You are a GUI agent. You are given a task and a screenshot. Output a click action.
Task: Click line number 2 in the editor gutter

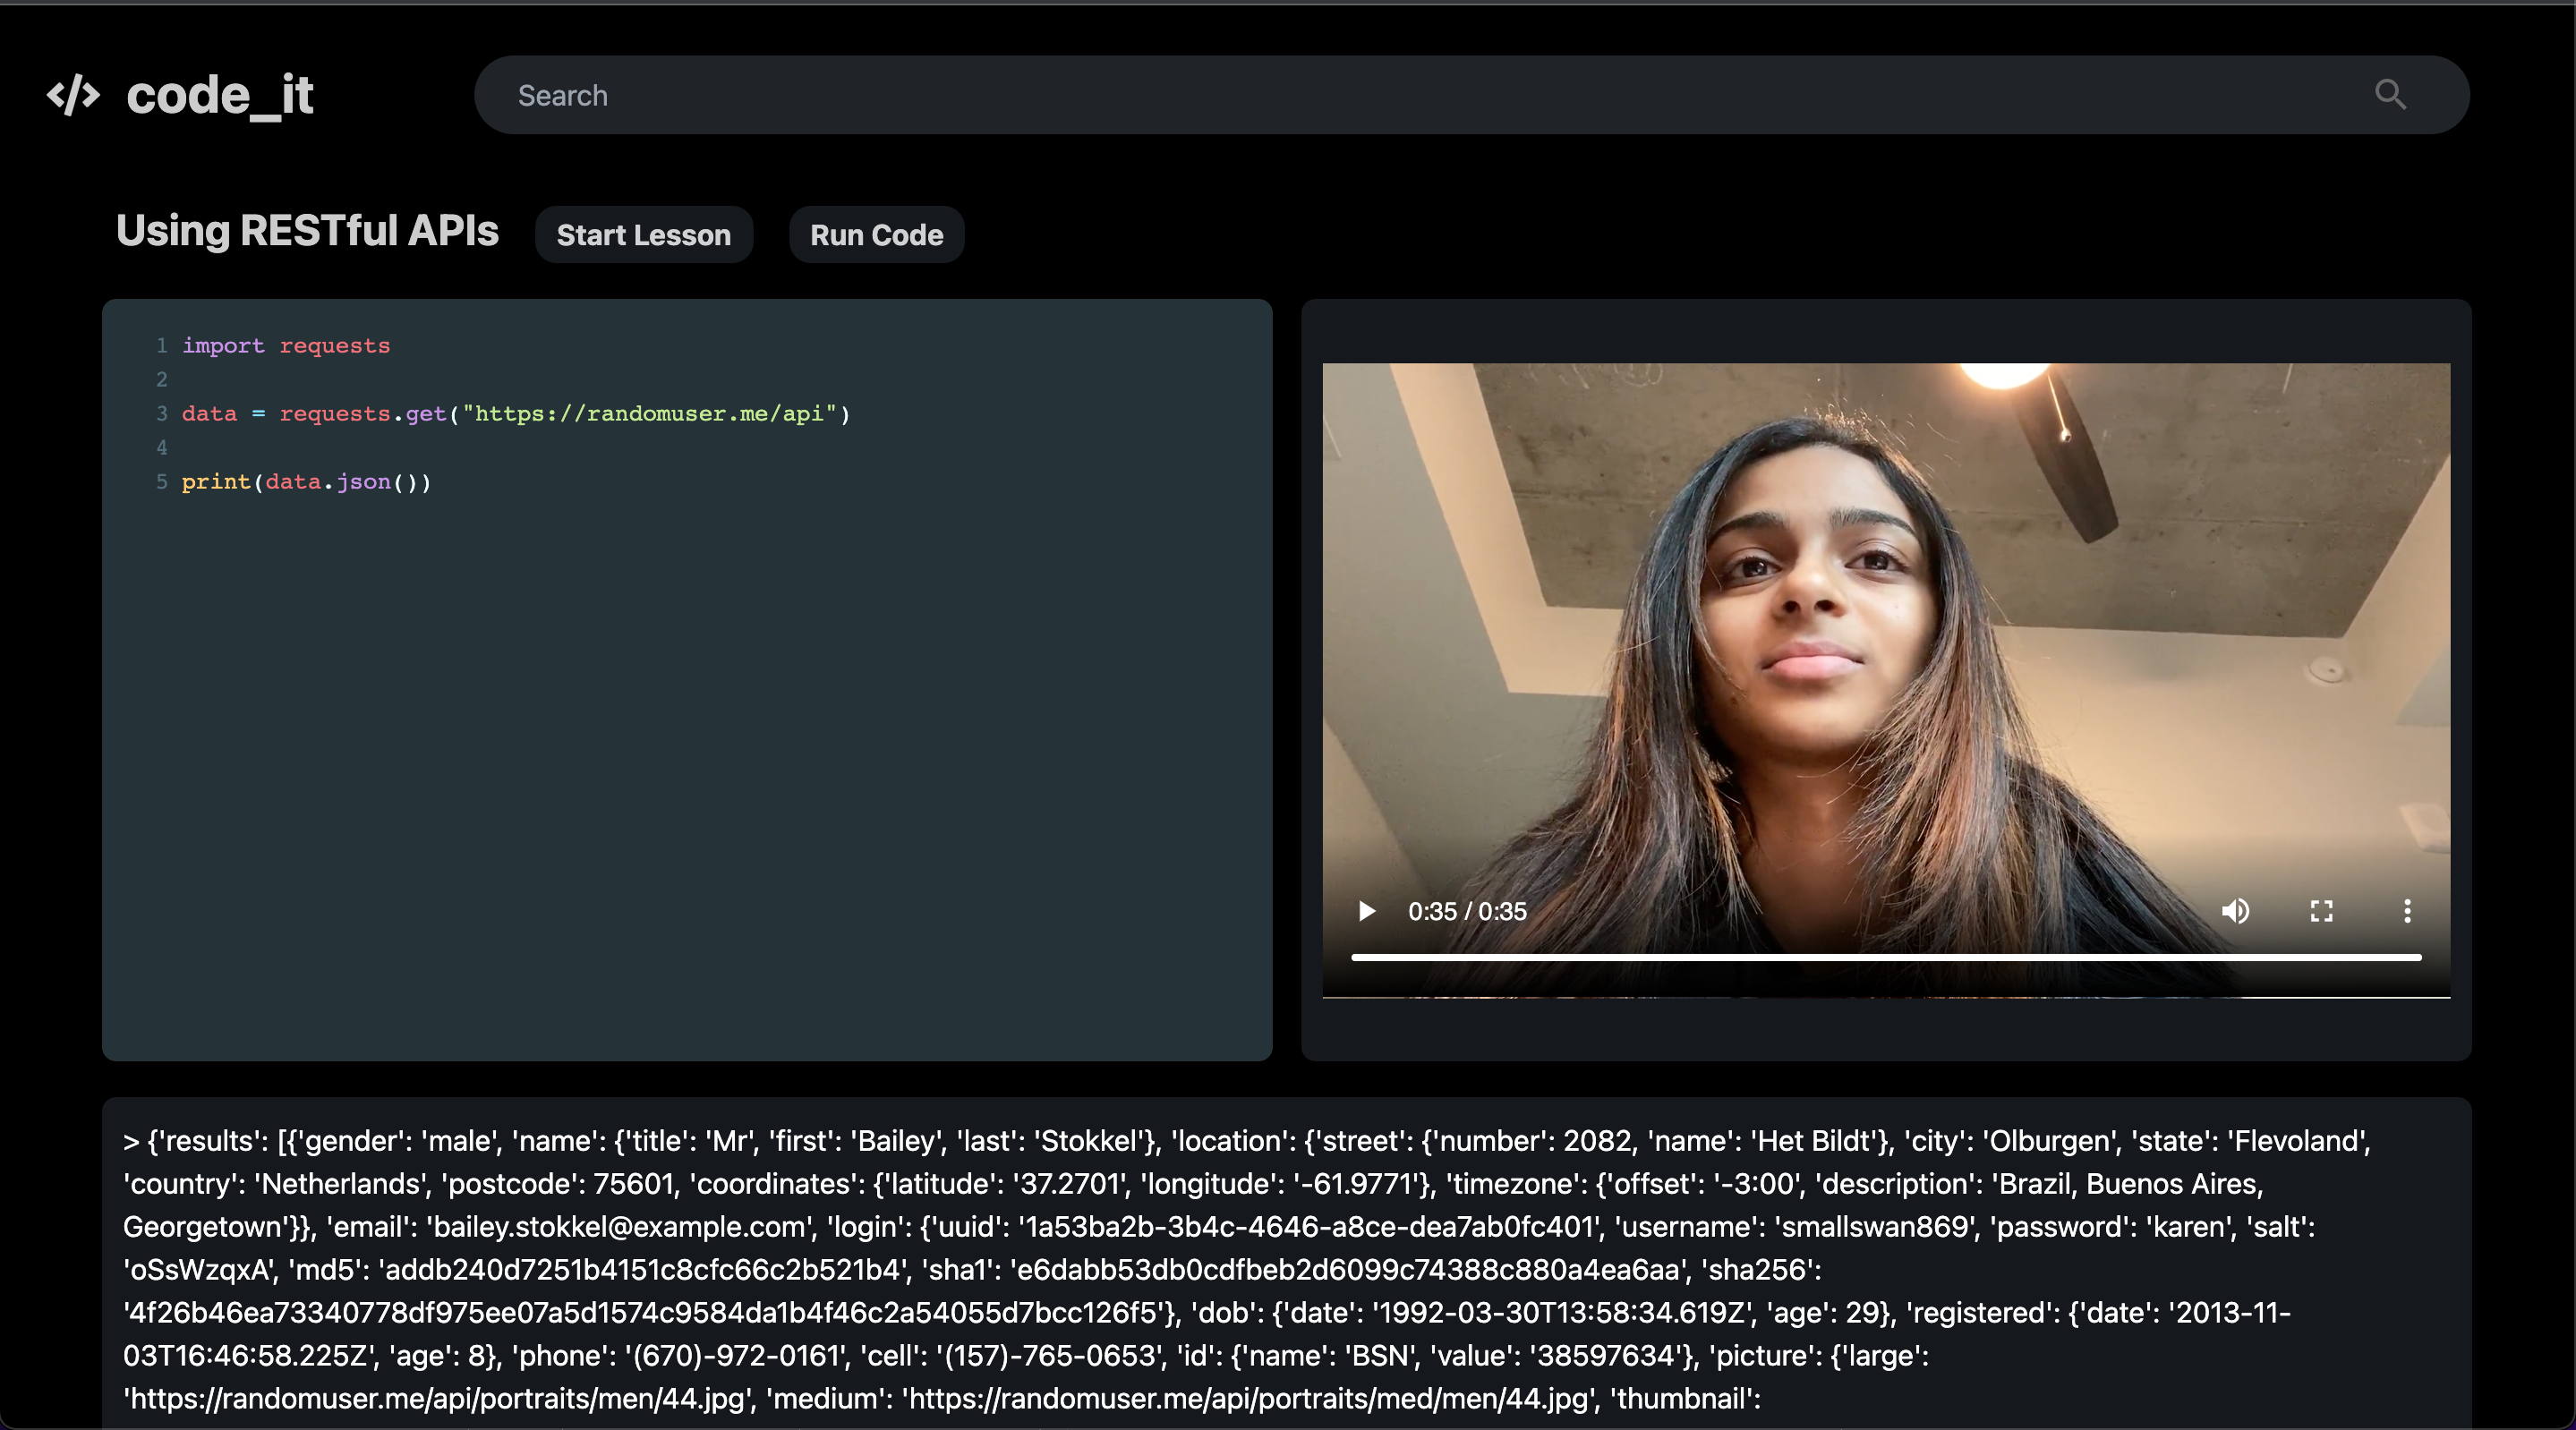pos(161,380)
